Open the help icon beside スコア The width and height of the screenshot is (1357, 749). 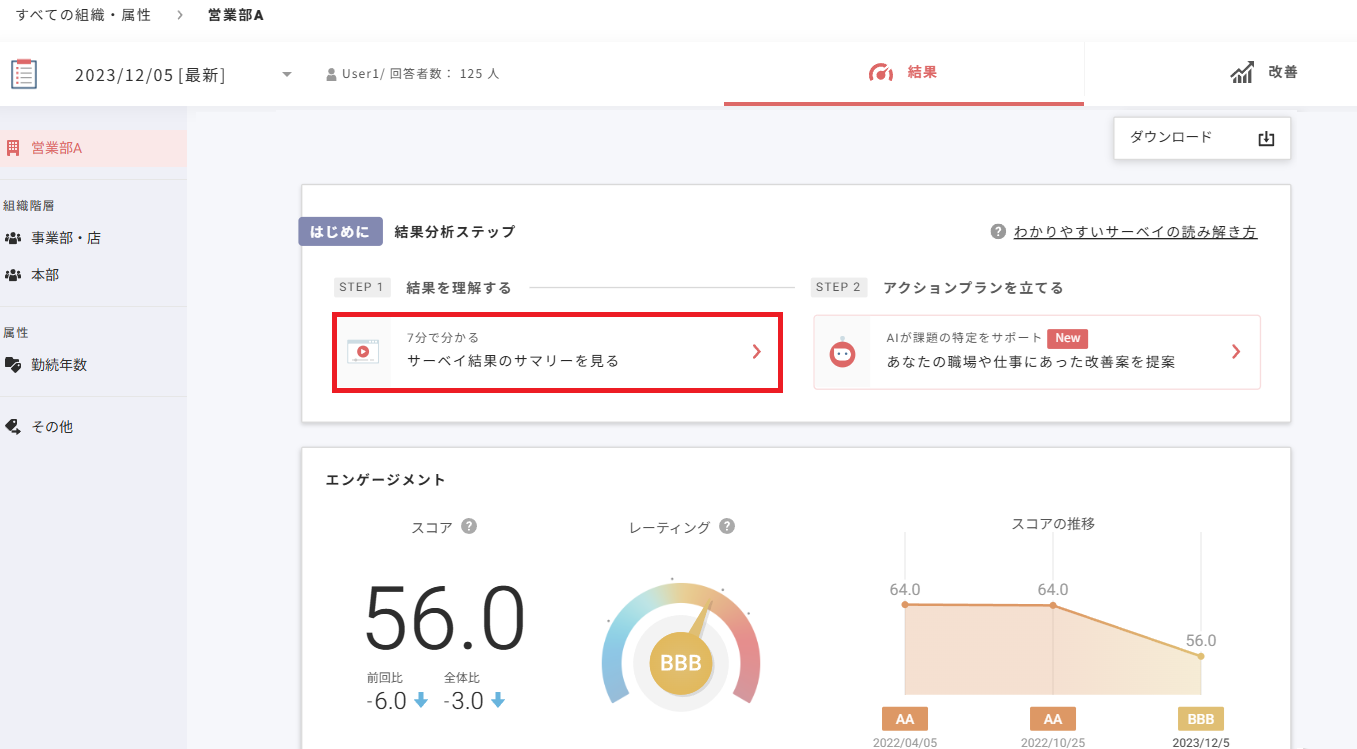point(468,525)
